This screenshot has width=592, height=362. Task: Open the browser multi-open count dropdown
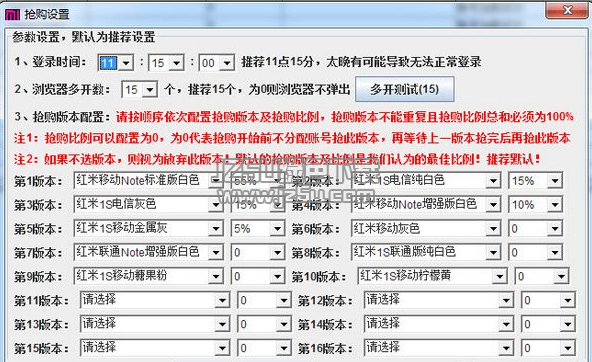pyautogui.click(x=139, y=90)
